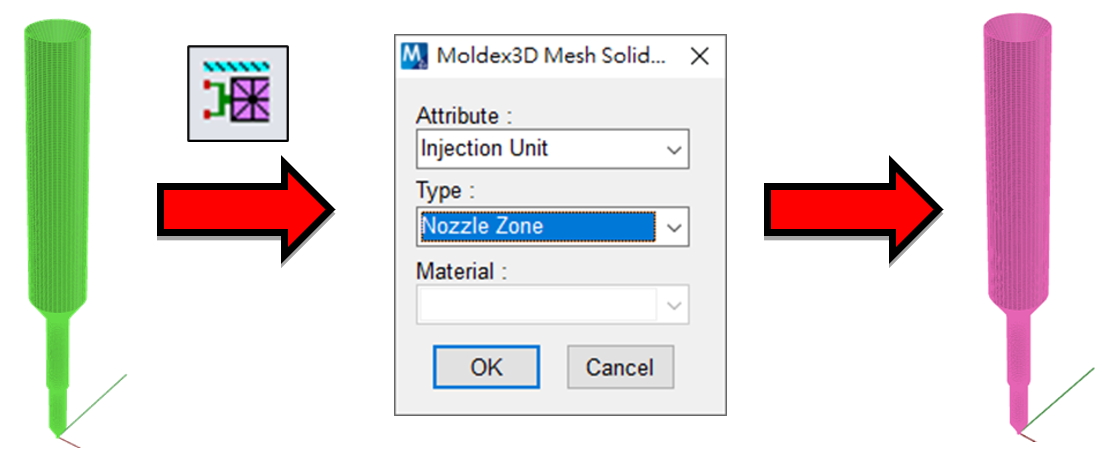The height and width of the screenshot is (473, 1102).
Task: Select the green nozzle mesh cylinder body
Action: 58,169
